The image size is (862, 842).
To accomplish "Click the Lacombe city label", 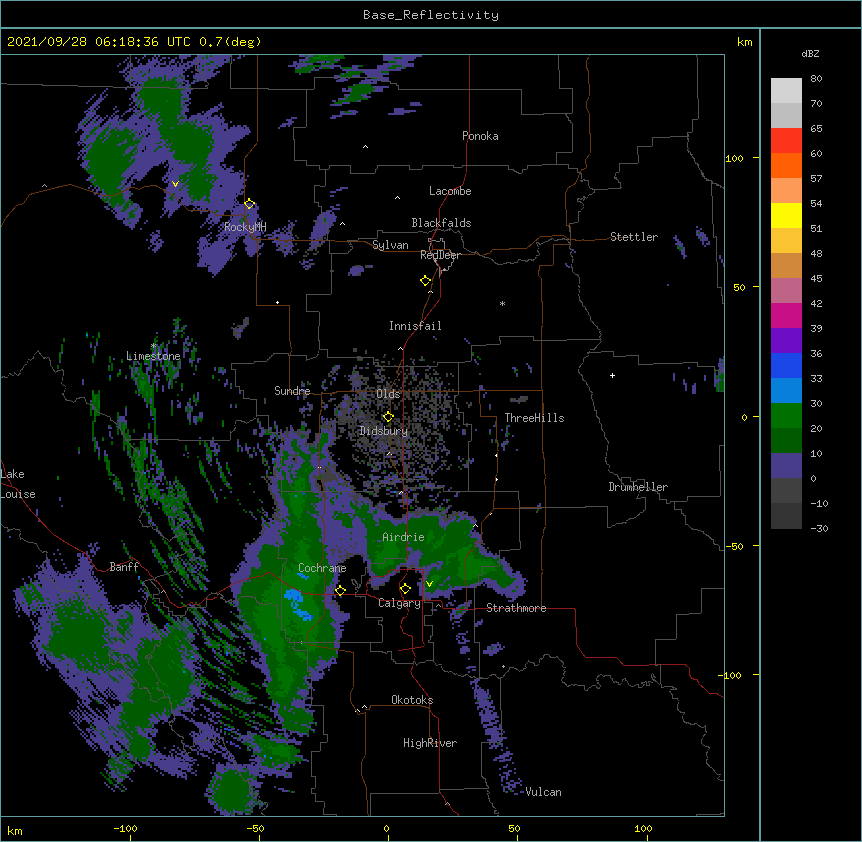I will tap(450, 191).
